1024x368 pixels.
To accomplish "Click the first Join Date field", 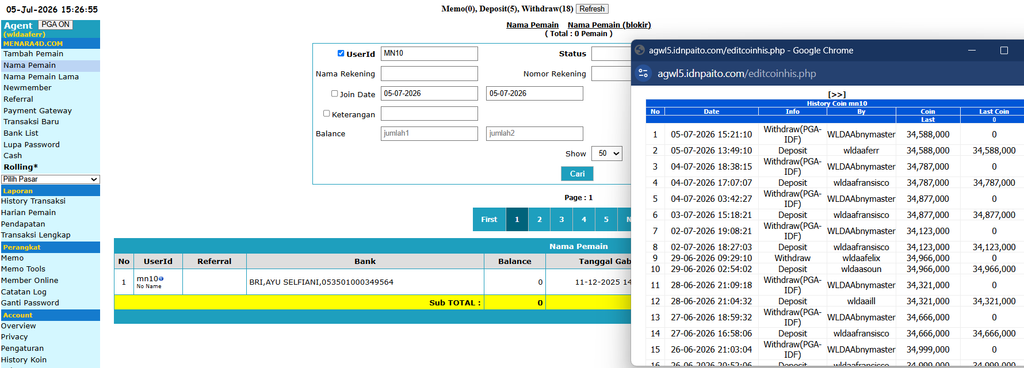I will 429,93.
